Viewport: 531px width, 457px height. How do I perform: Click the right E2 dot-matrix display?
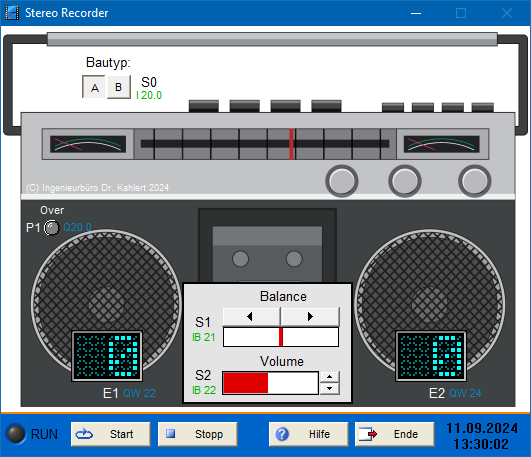coord(431,356)
